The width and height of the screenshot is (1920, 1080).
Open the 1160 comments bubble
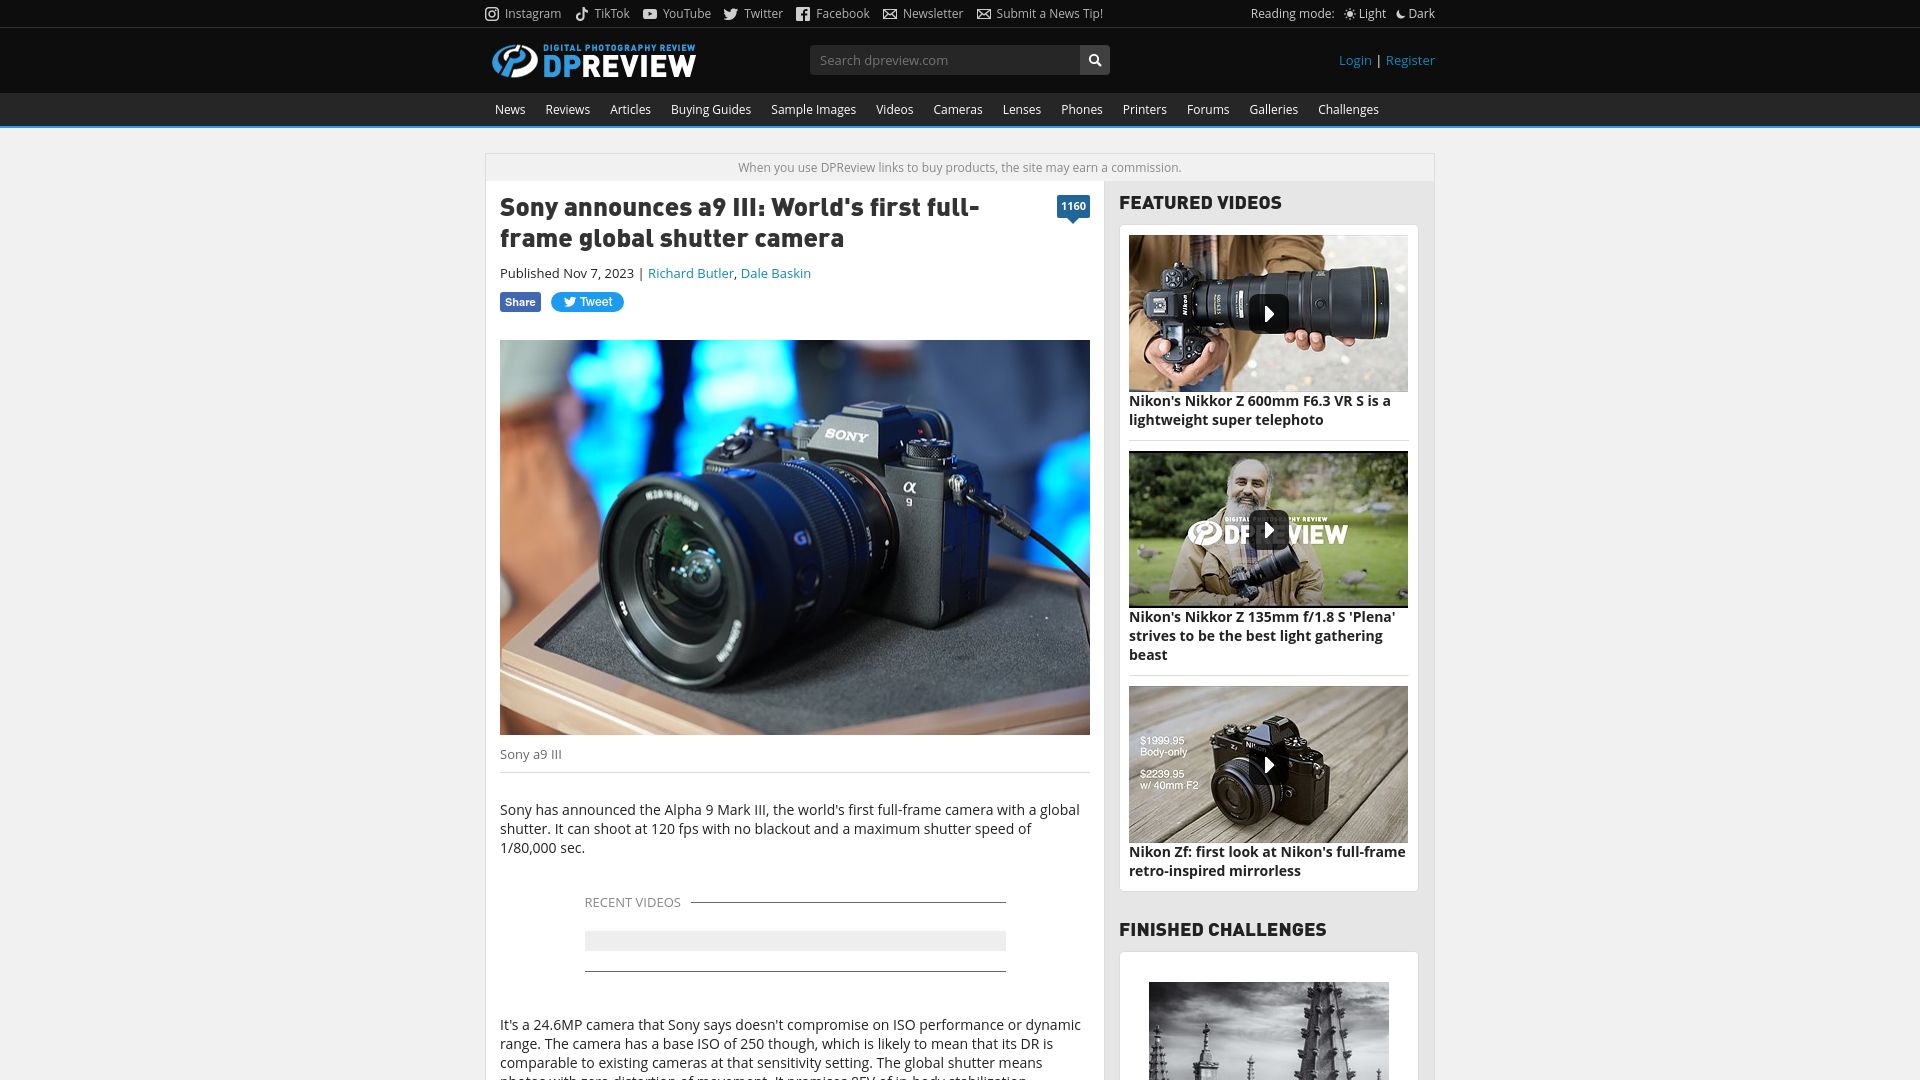click(1073, 207)
